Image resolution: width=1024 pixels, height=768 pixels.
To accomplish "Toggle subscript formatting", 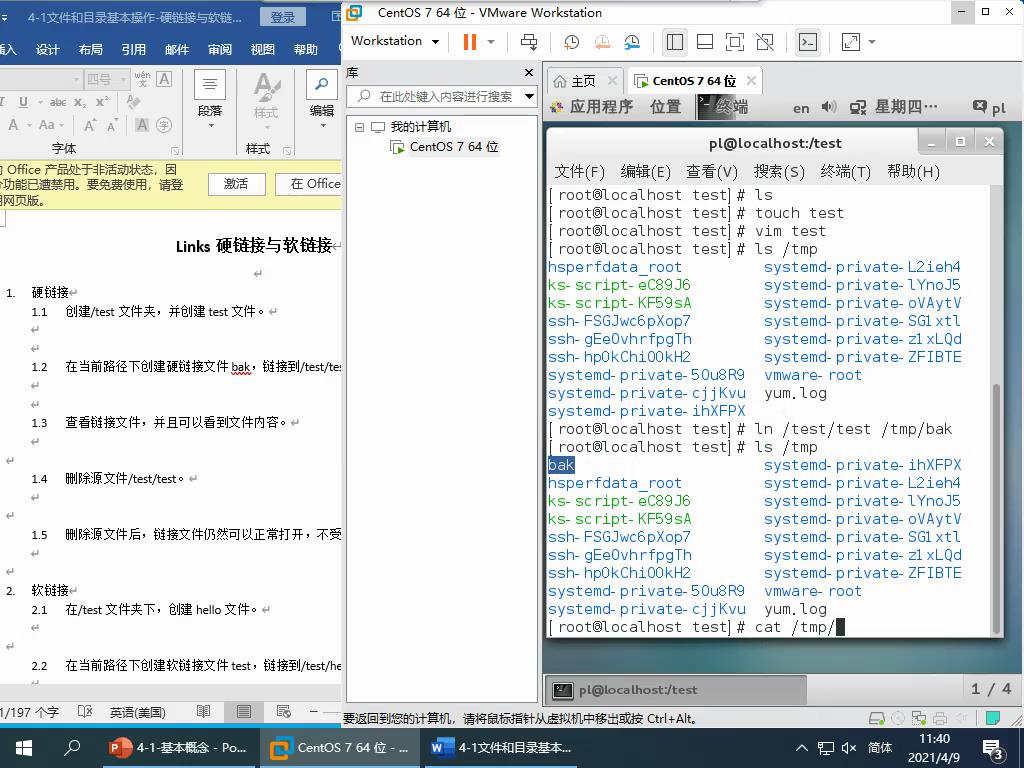I will tap(78, 102).
